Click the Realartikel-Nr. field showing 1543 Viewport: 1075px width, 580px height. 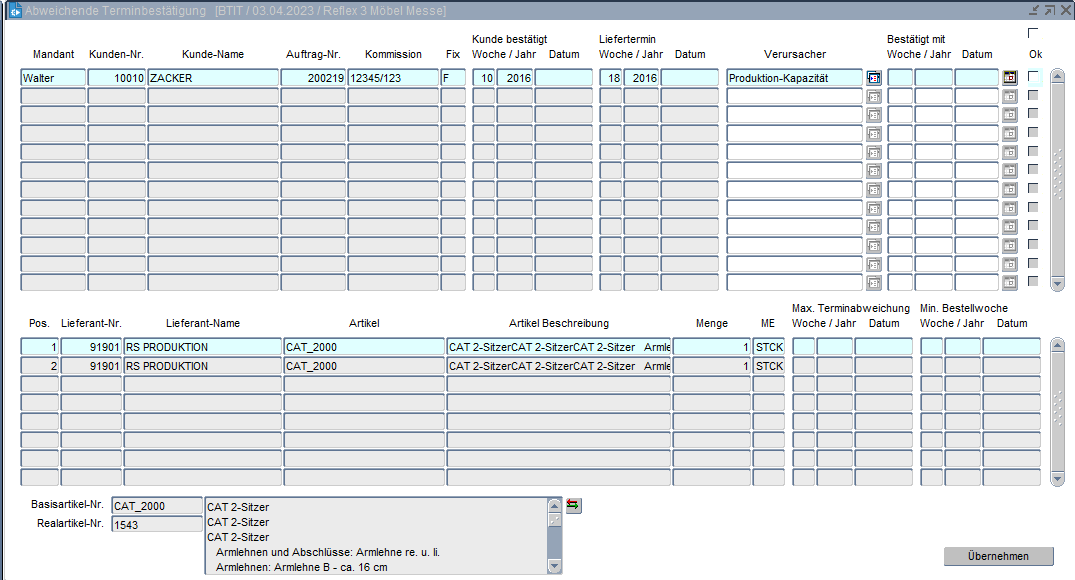156,524
